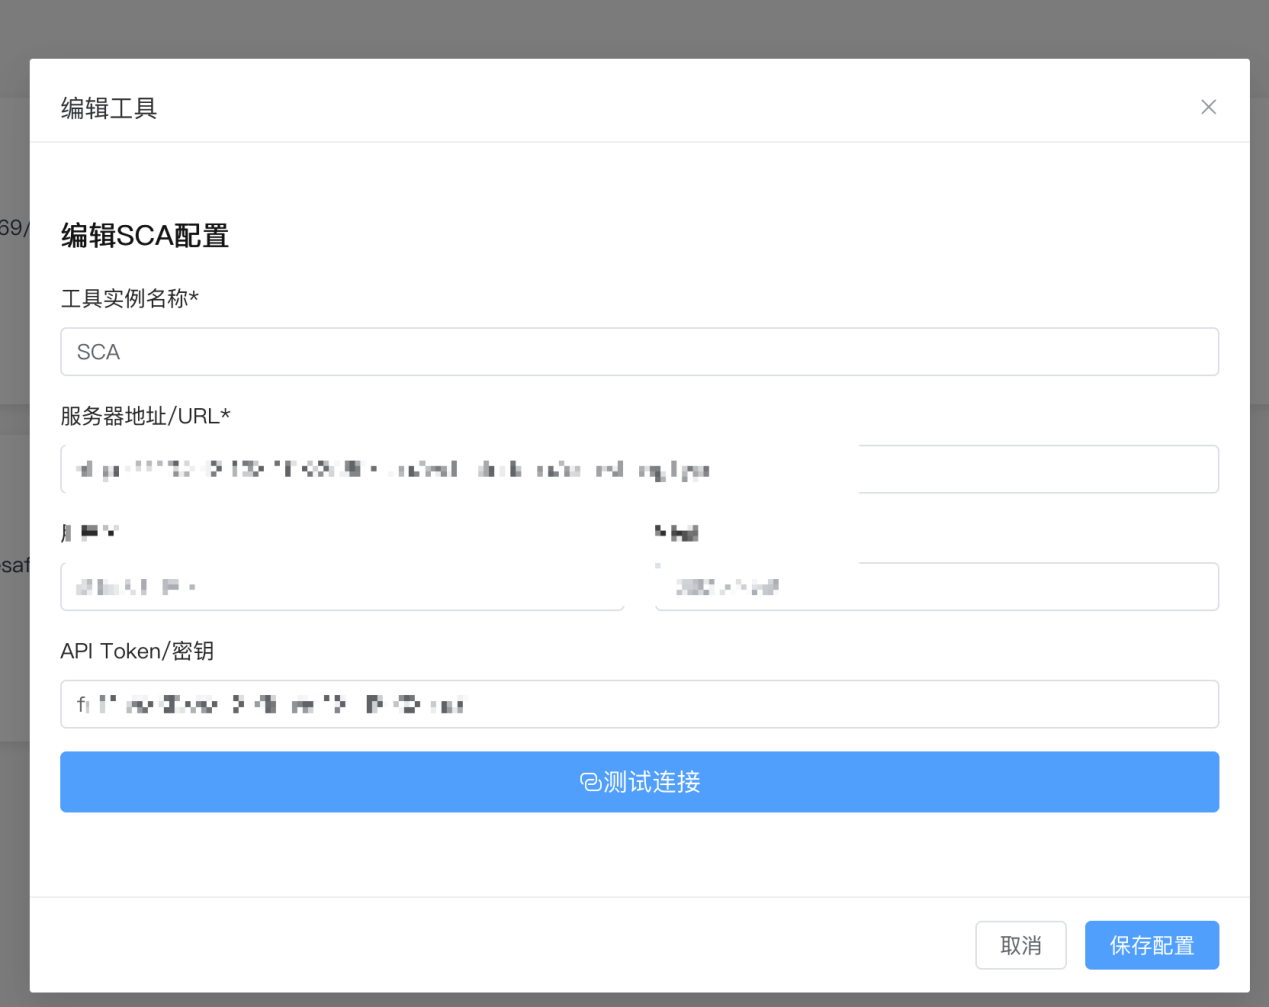Click the 测试连接 button
This screenshot has height=1007, width=1269.
coord(639,782)
